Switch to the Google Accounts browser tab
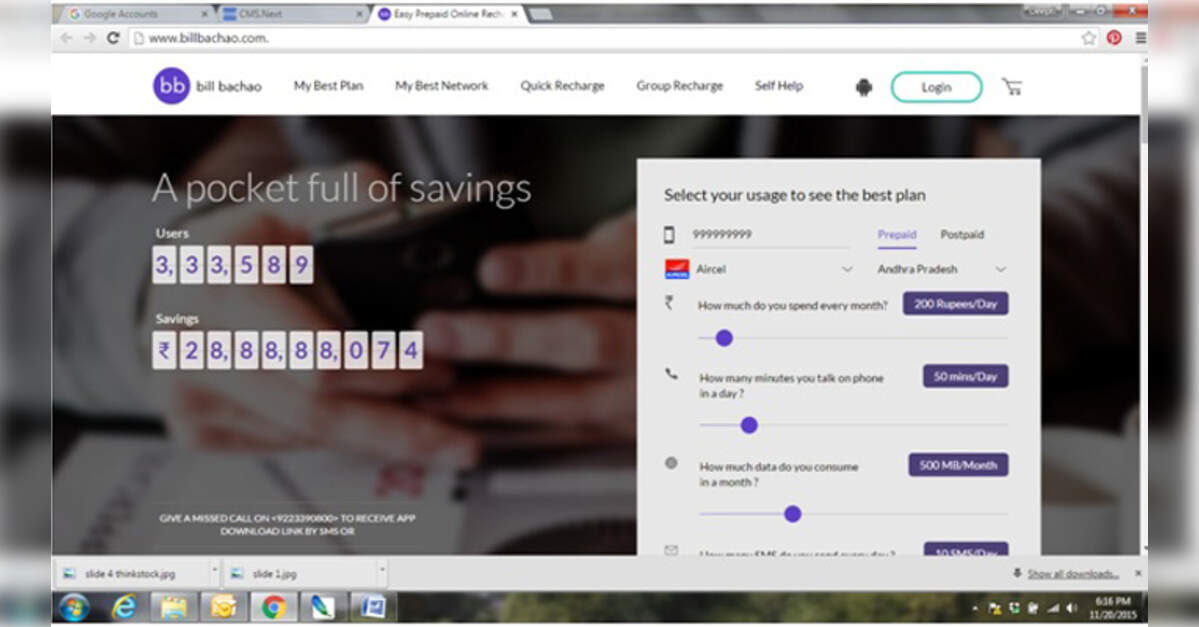 133,14
